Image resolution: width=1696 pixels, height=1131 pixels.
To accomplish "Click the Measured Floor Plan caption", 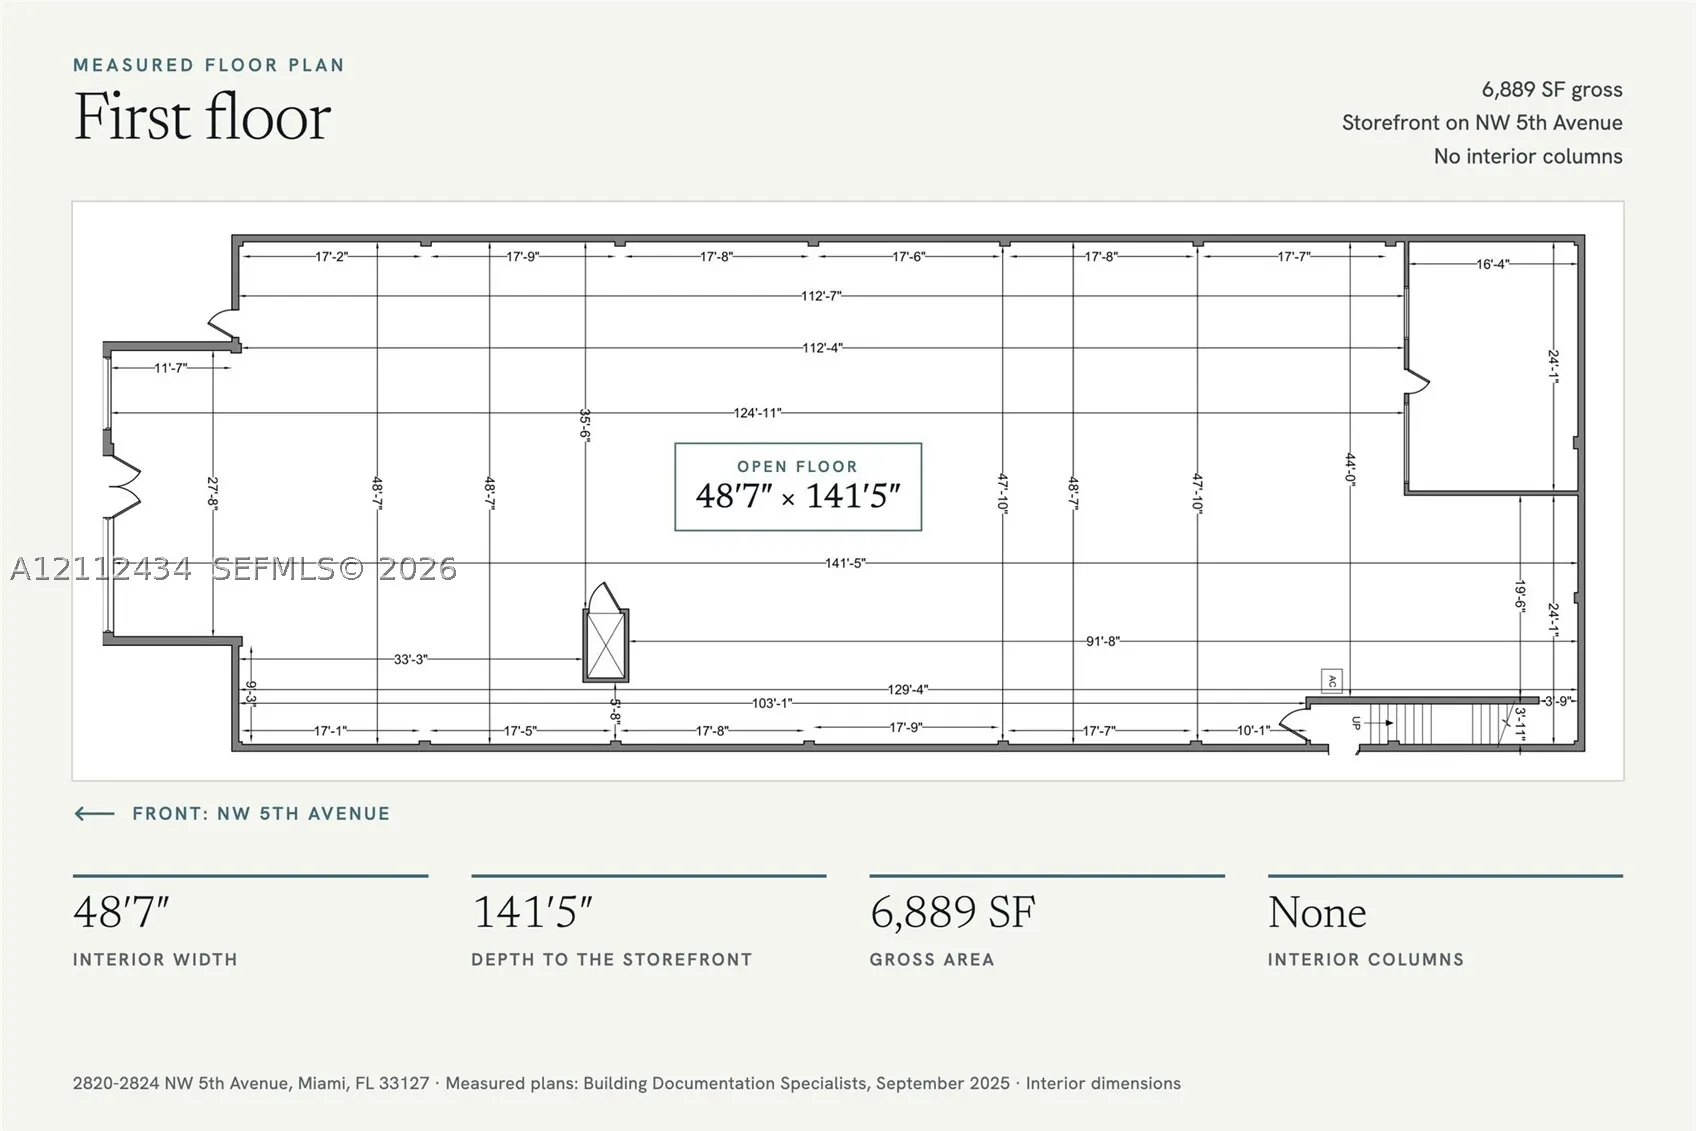I will 209,65.
